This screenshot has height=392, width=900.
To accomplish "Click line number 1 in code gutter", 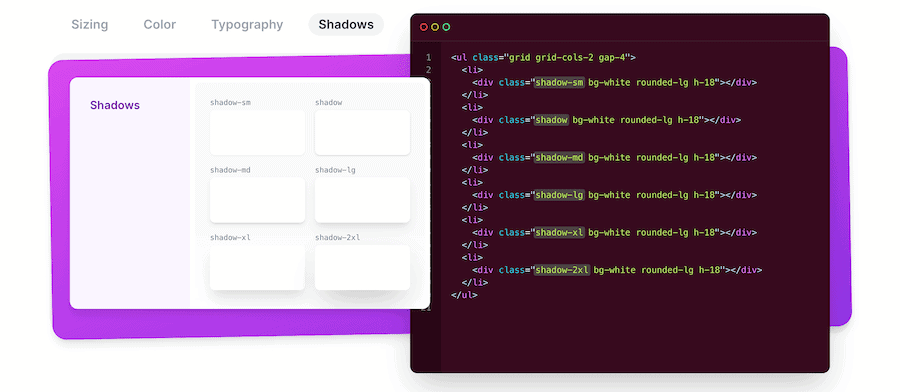I will (x=428, y=57).
